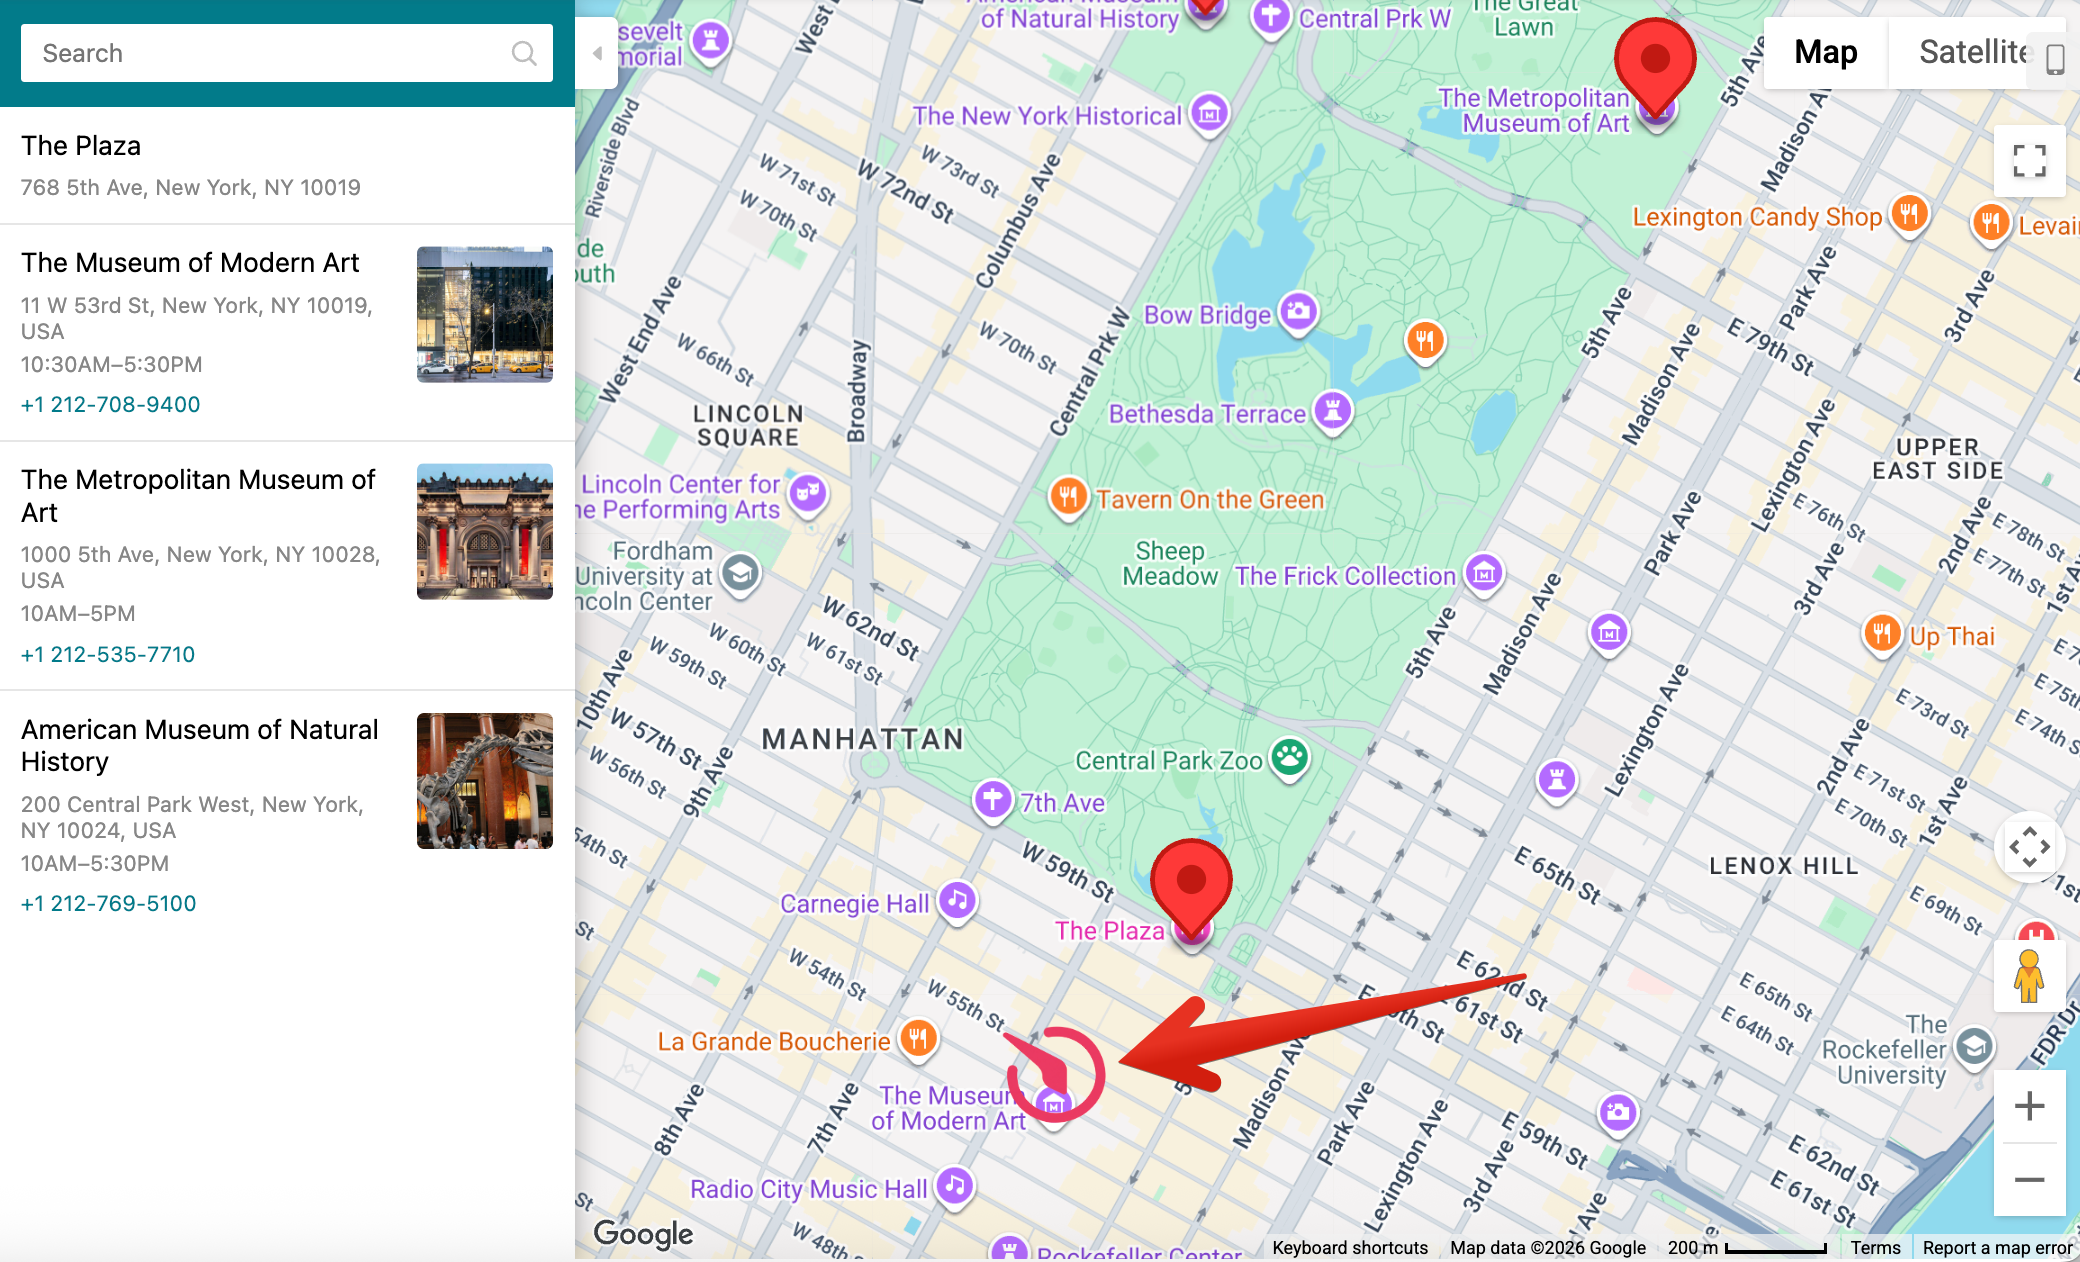Click The Frick Collection map label

click(x=1345, y=576)
